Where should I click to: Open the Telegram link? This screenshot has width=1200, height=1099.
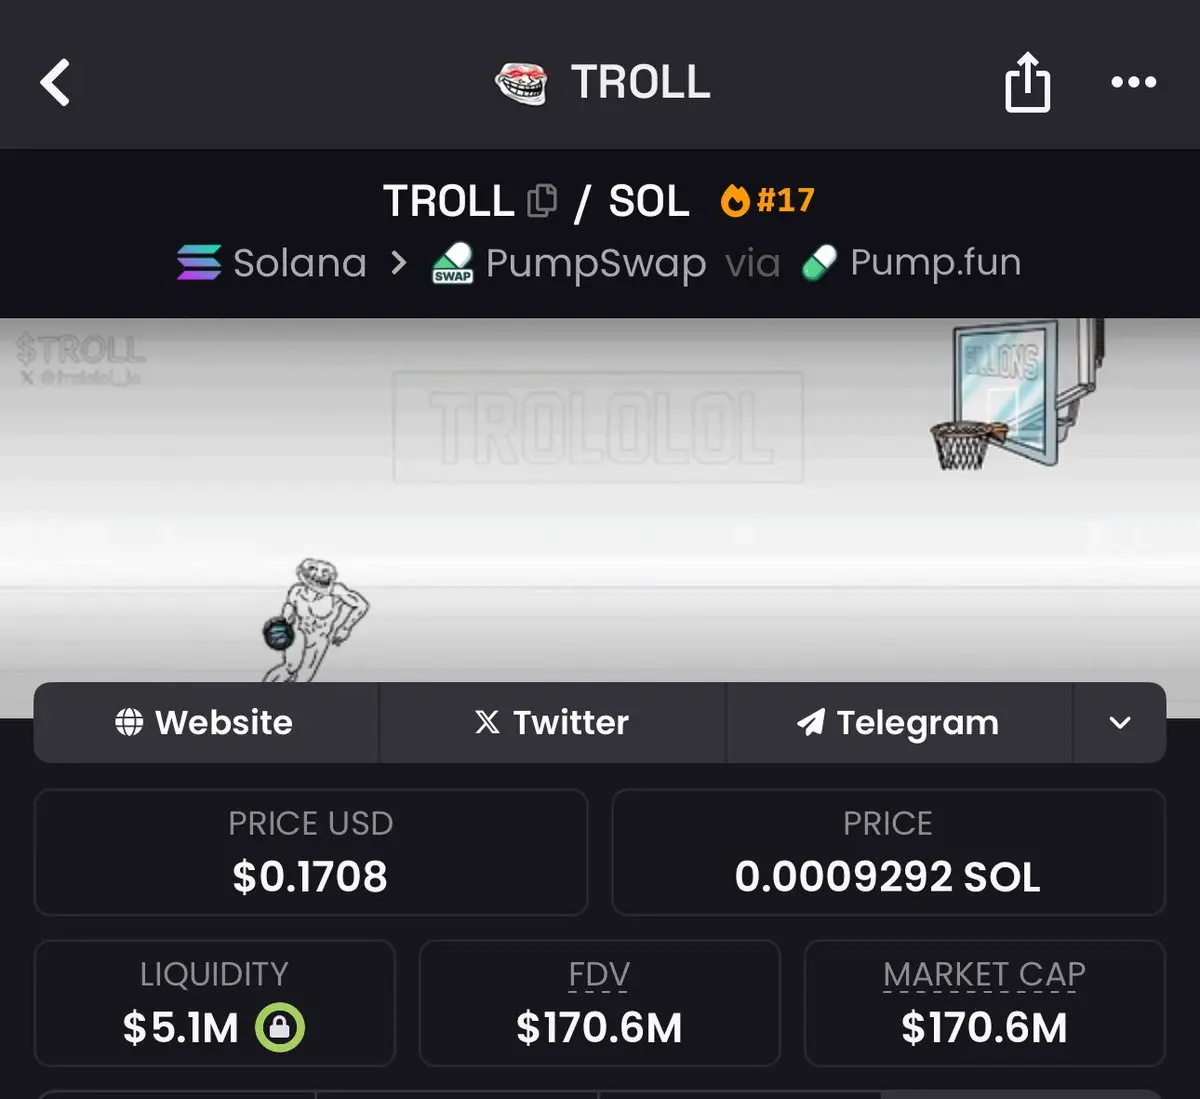pyautogui.click(x=899, y=722)
